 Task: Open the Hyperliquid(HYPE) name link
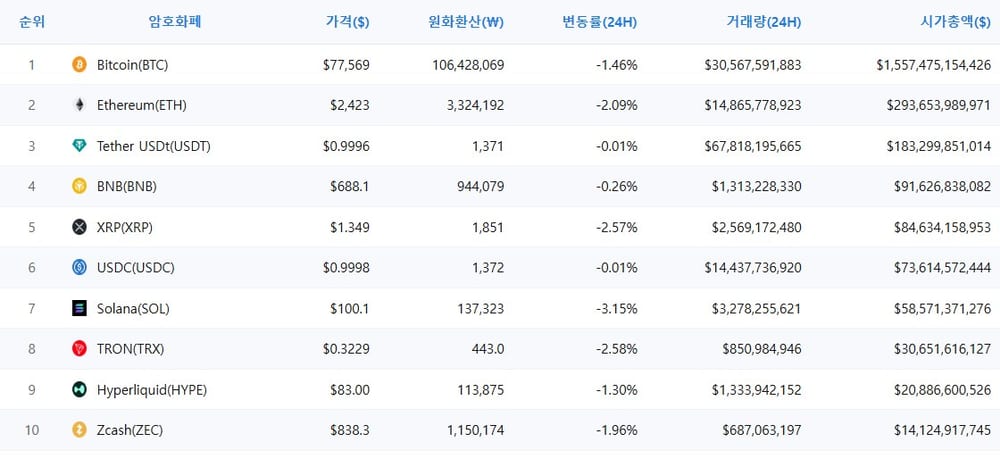coord(152,390)
